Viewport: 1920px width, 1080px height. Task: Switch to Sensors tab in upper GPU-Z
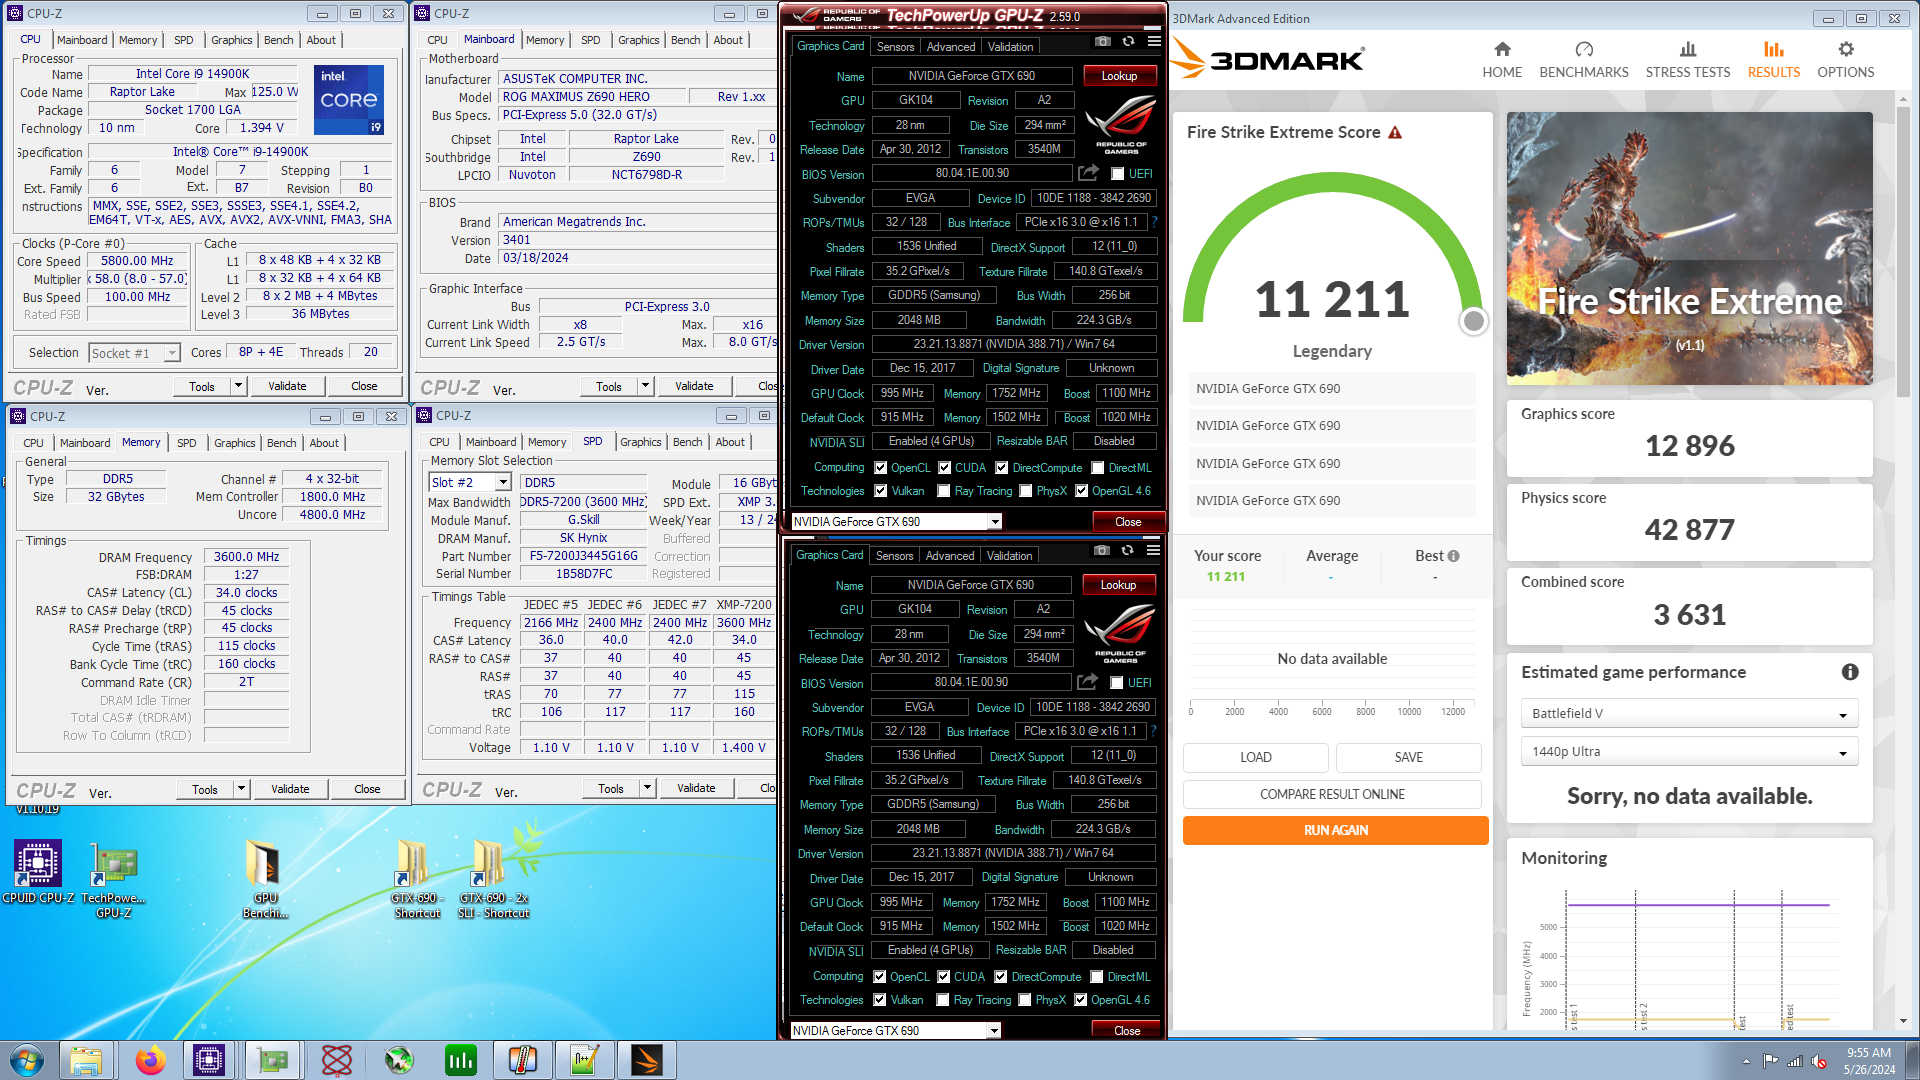coord(895,47)
